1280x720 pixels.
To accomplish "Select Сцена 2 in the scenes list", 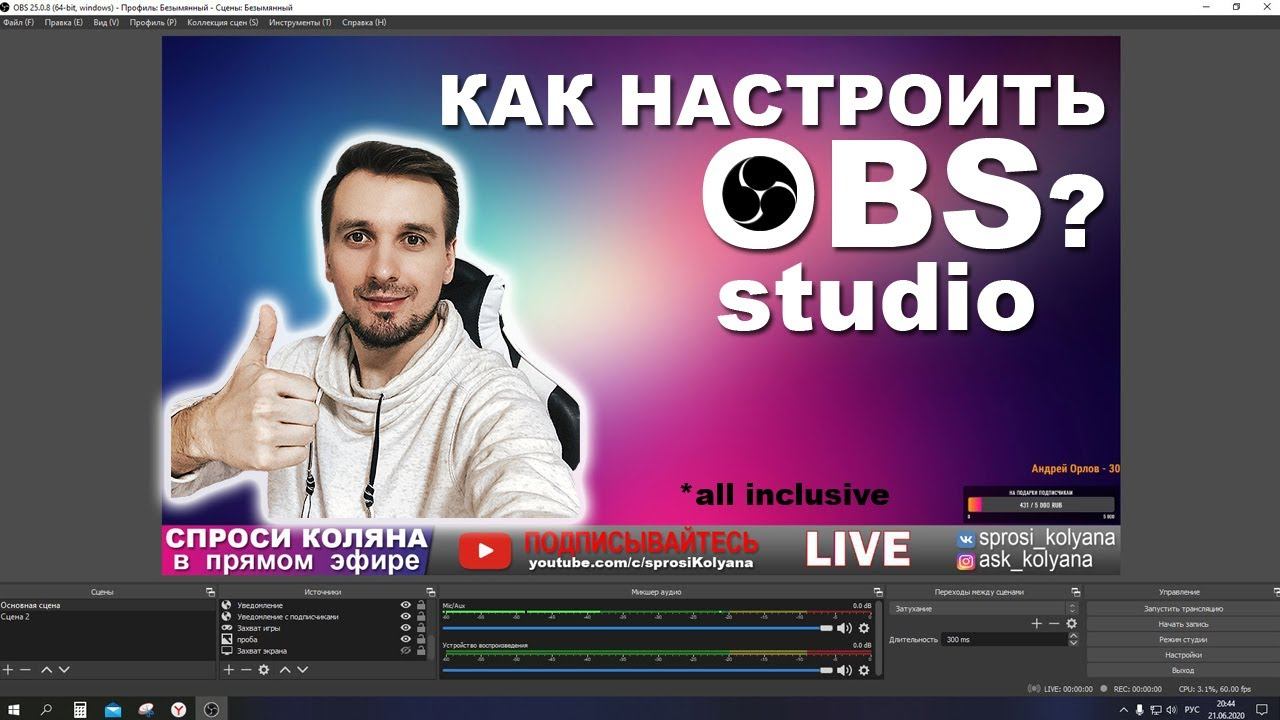I will click(16, 617).
